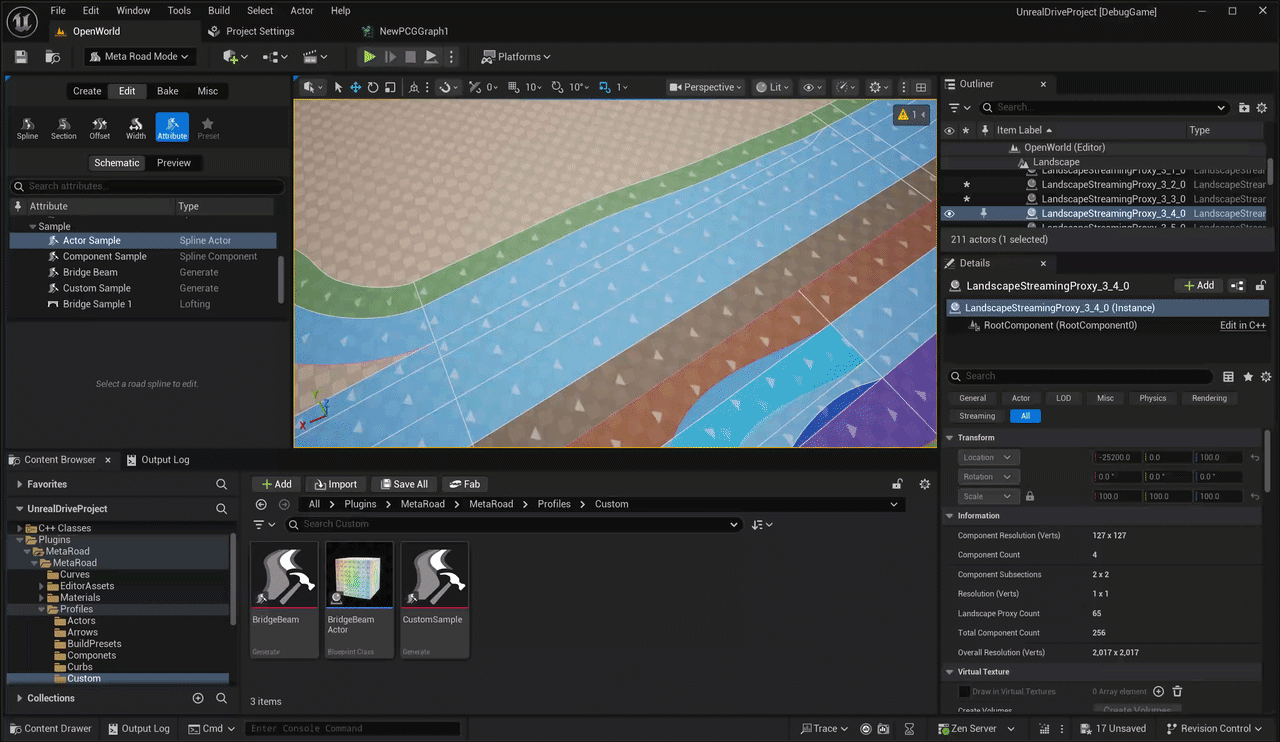Toggle visibility of LandscapeStreamingProxy_3_4_0
This screenshot has width=1280, height=742.
point(950,213)
